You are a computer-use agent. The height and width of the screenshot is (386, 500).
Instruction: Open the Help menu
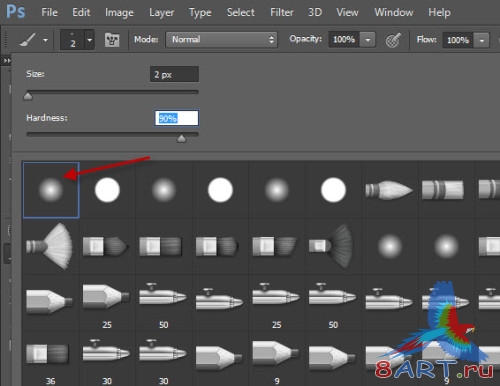439,13
